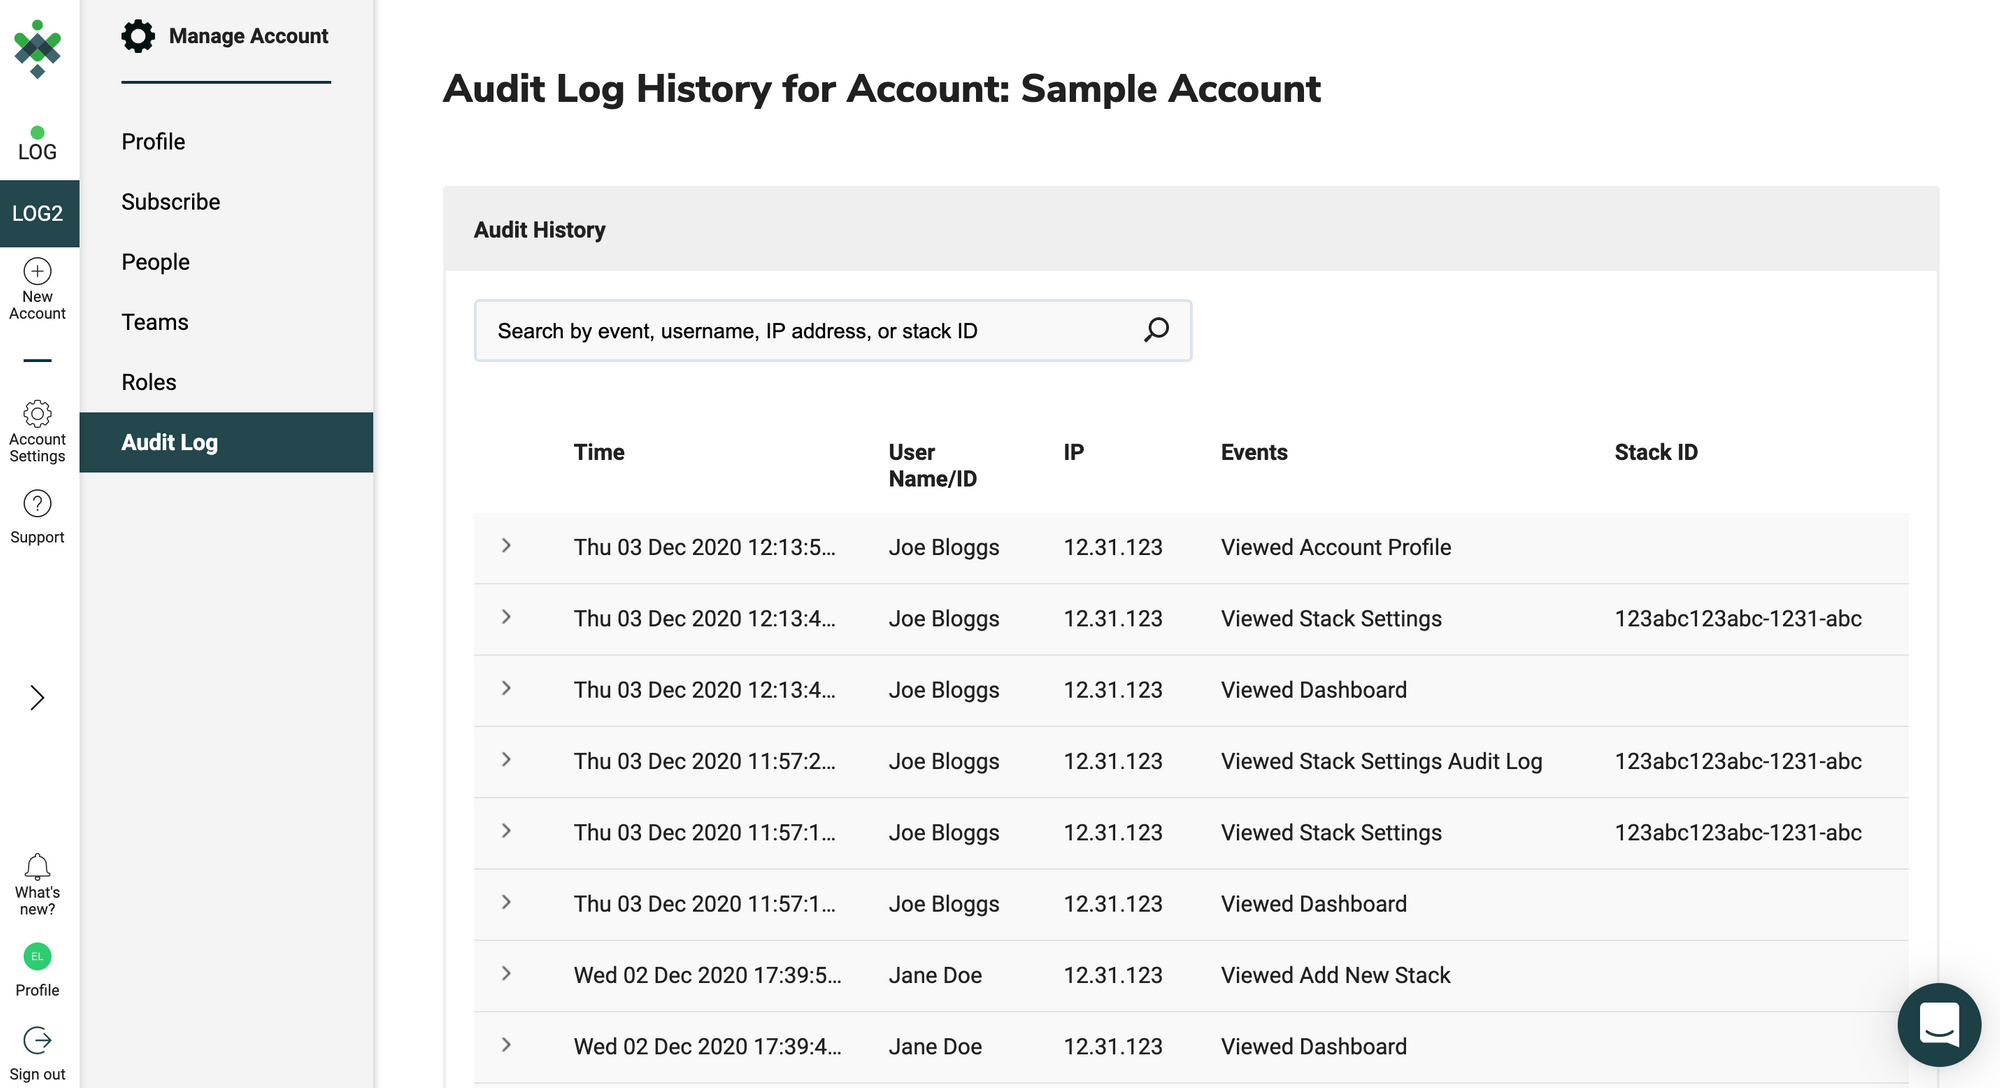Viewport: 2000px width, 1088px height.
Task: Open the live chat widget icon
Action: pyautogui.click(x=1938, y=1024)
